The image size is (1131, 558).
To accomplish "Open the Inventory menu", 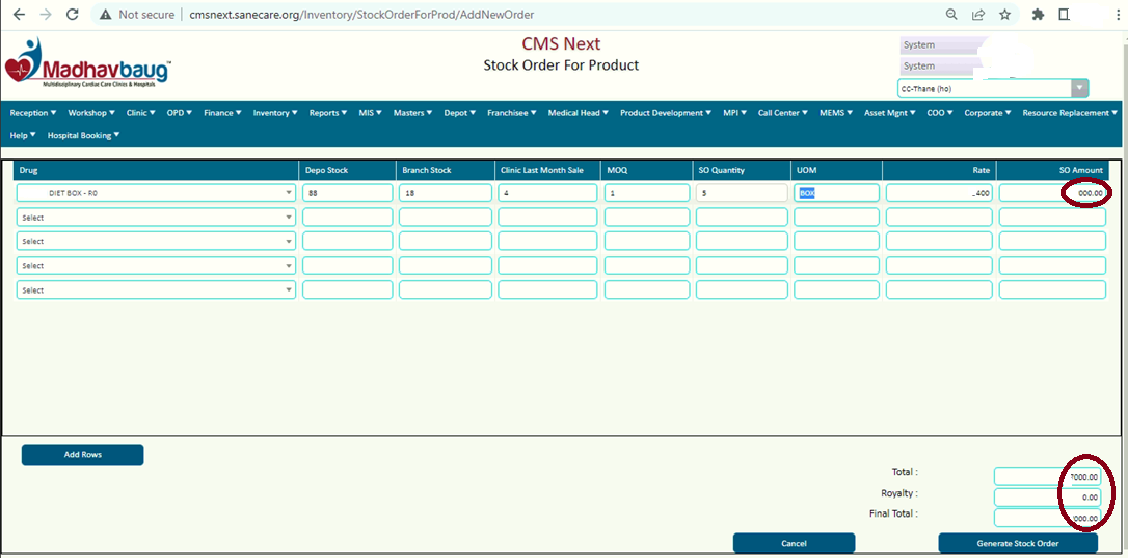I will [275, 113].
